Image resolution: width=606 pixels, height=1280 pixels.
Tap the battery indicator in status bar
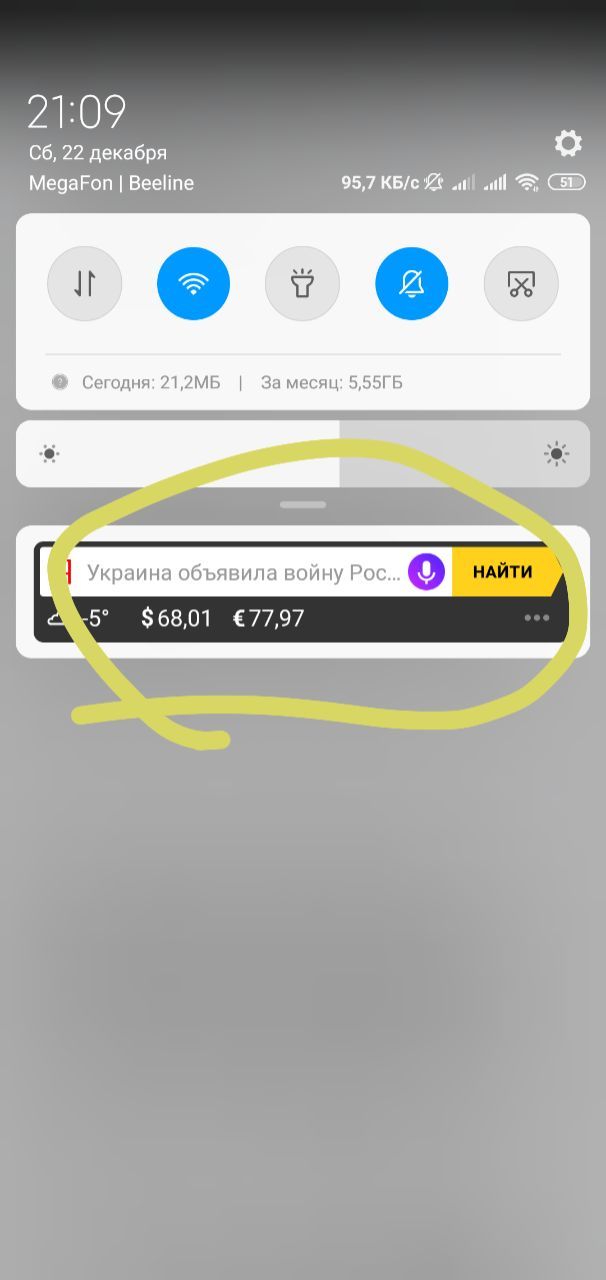pyautogui.click(x=566, y=182)
